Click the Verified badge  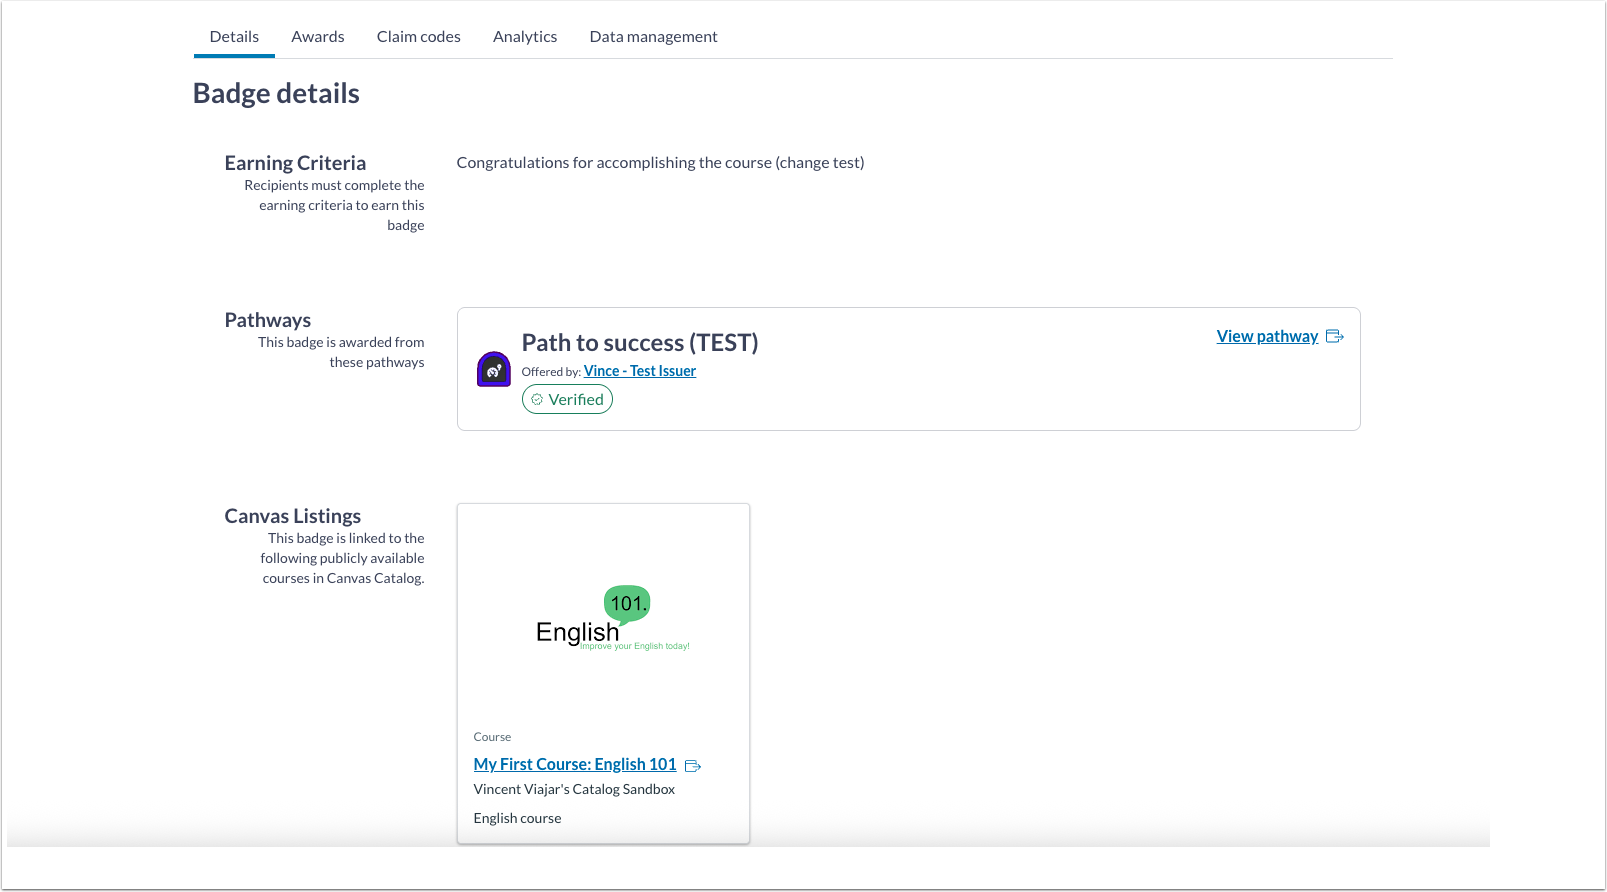[x=567, y=399]
